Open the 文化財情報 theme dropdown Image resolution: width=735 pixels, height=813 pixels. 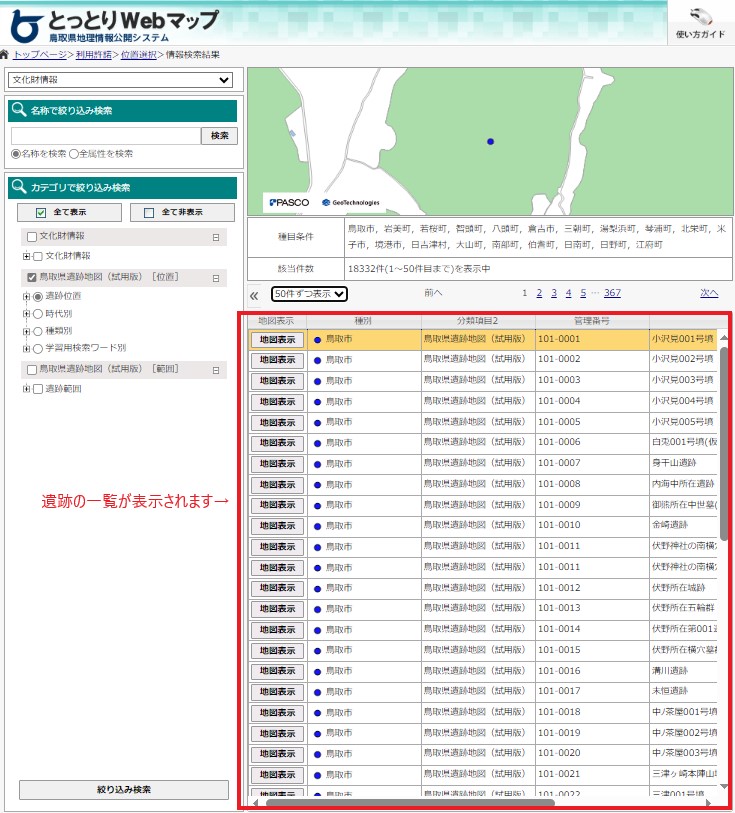(x=120, y=80)
